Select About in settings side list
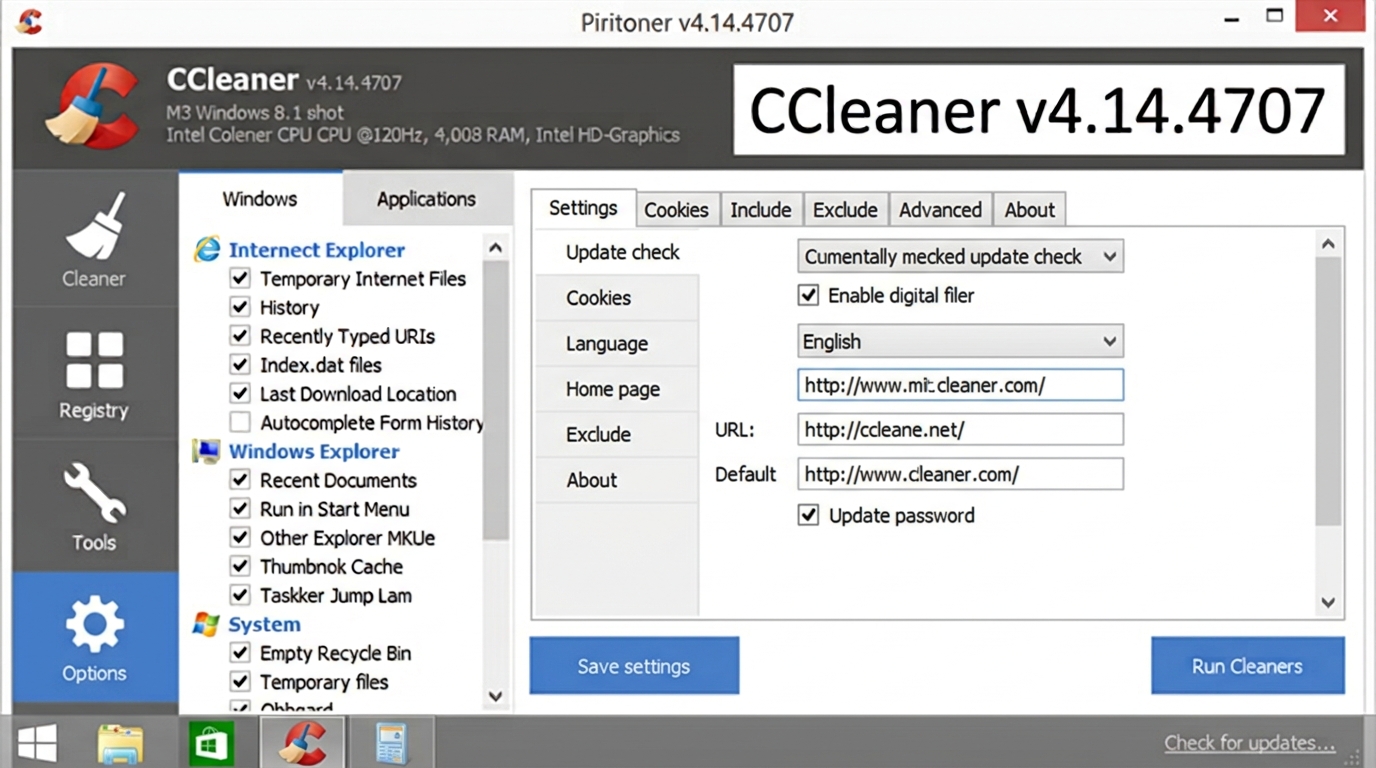Screen dimensions: 1376x768 [617, 480]
